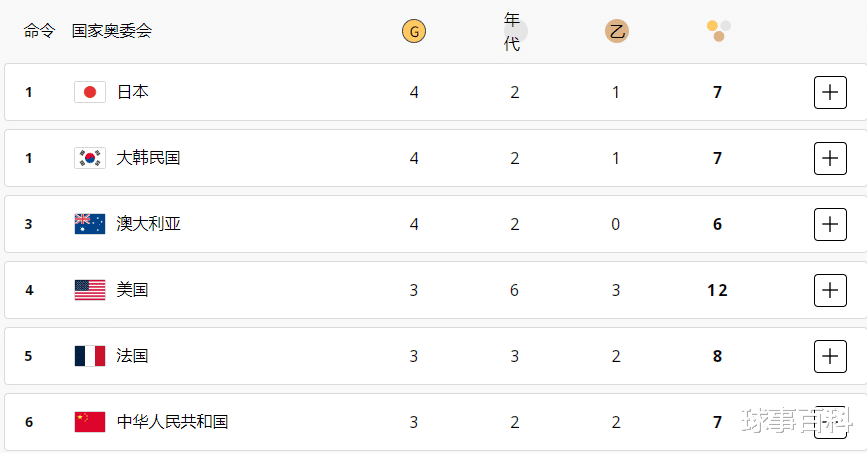Click the silver medal column header icon
Image resolution: width=867 pixels, height=453 pixels.
pyautogui.click(x=515, y=31)
